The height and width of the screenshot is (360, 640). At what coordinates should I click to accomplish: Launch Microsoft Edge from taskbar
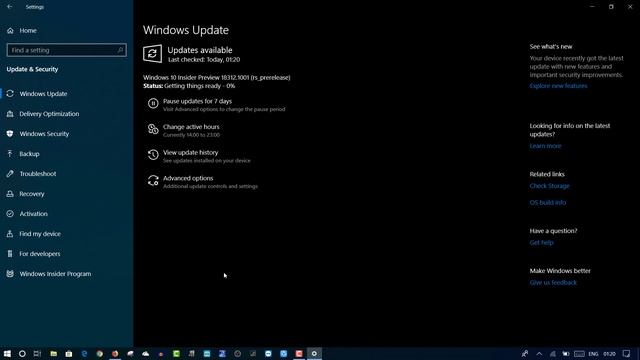[x=84, y=353]
